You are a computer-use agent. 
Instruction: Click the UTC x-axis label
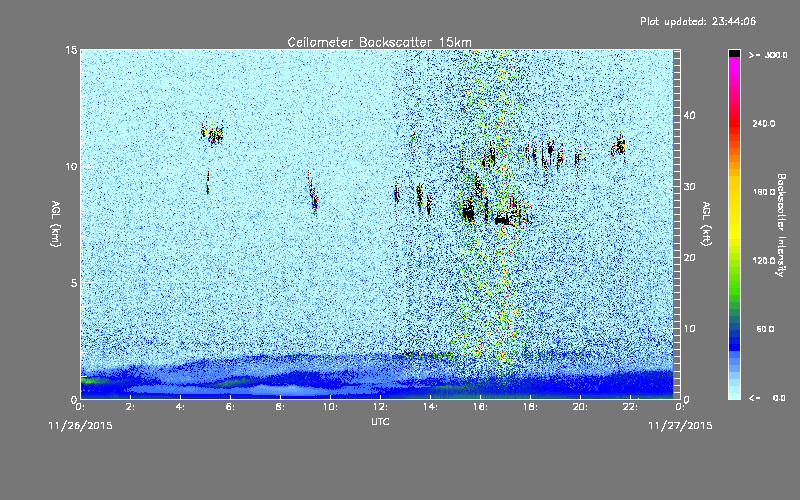tap(380, 421)
